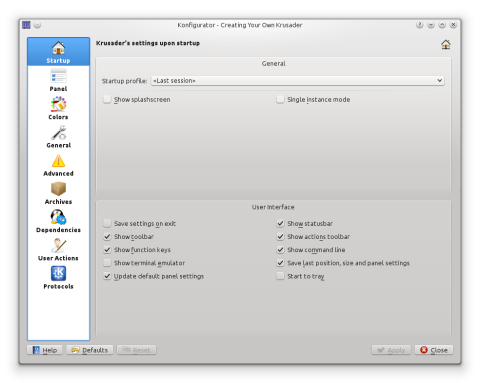Viewport: 480px width, 383px height.
Task: Click the 'User Interface' group title
Action: click(273, 207)
